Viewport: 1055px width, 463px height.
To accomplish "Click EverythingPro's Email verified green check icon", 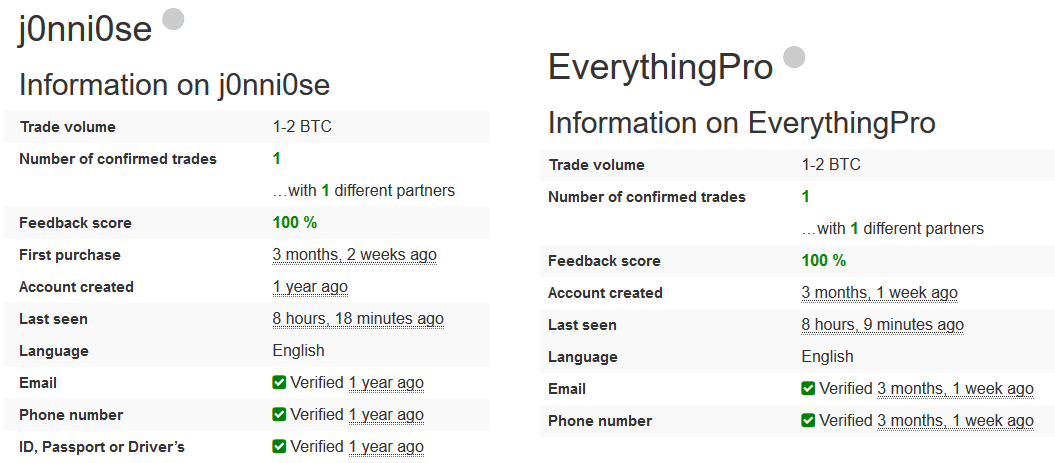I will click(x=808, y=389).
